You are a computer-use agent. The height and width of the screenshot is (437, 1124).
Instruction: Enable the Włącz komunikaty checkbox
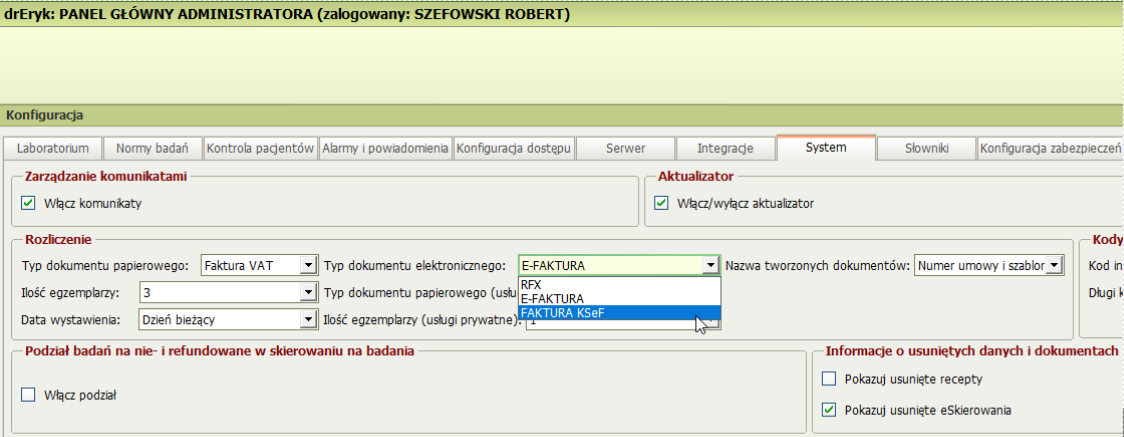28,203
